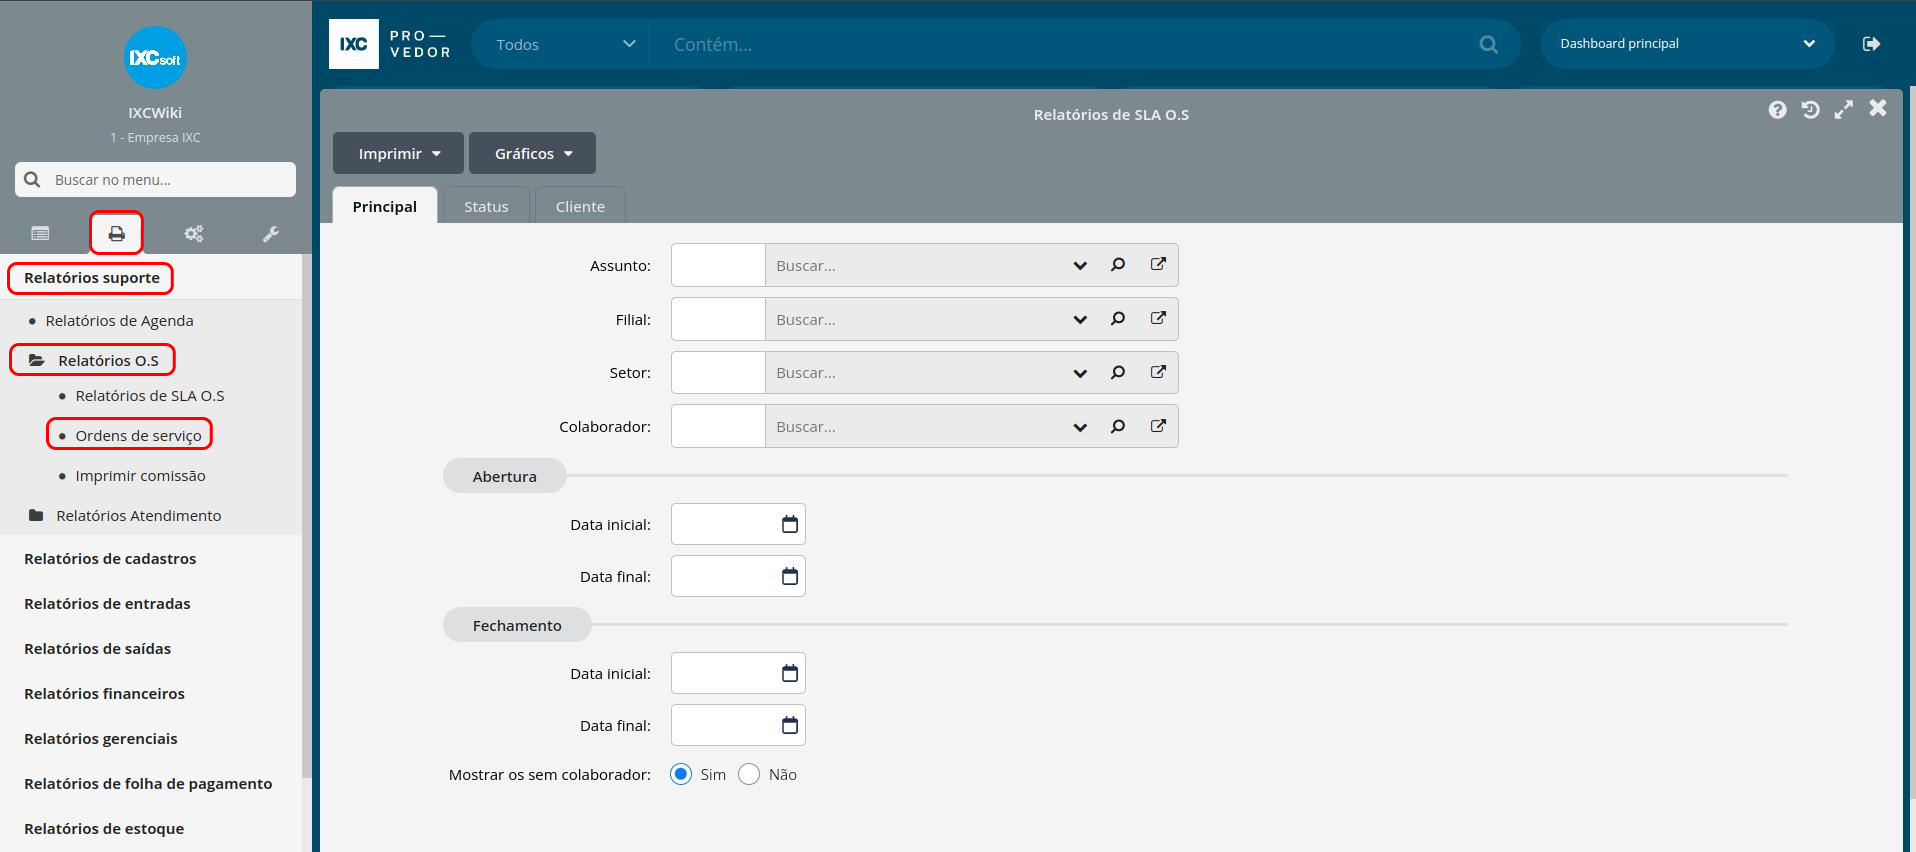The image size is (1916, 852).
Task: Expand the Filial dropdown arrow
Action: [1080, 320]
